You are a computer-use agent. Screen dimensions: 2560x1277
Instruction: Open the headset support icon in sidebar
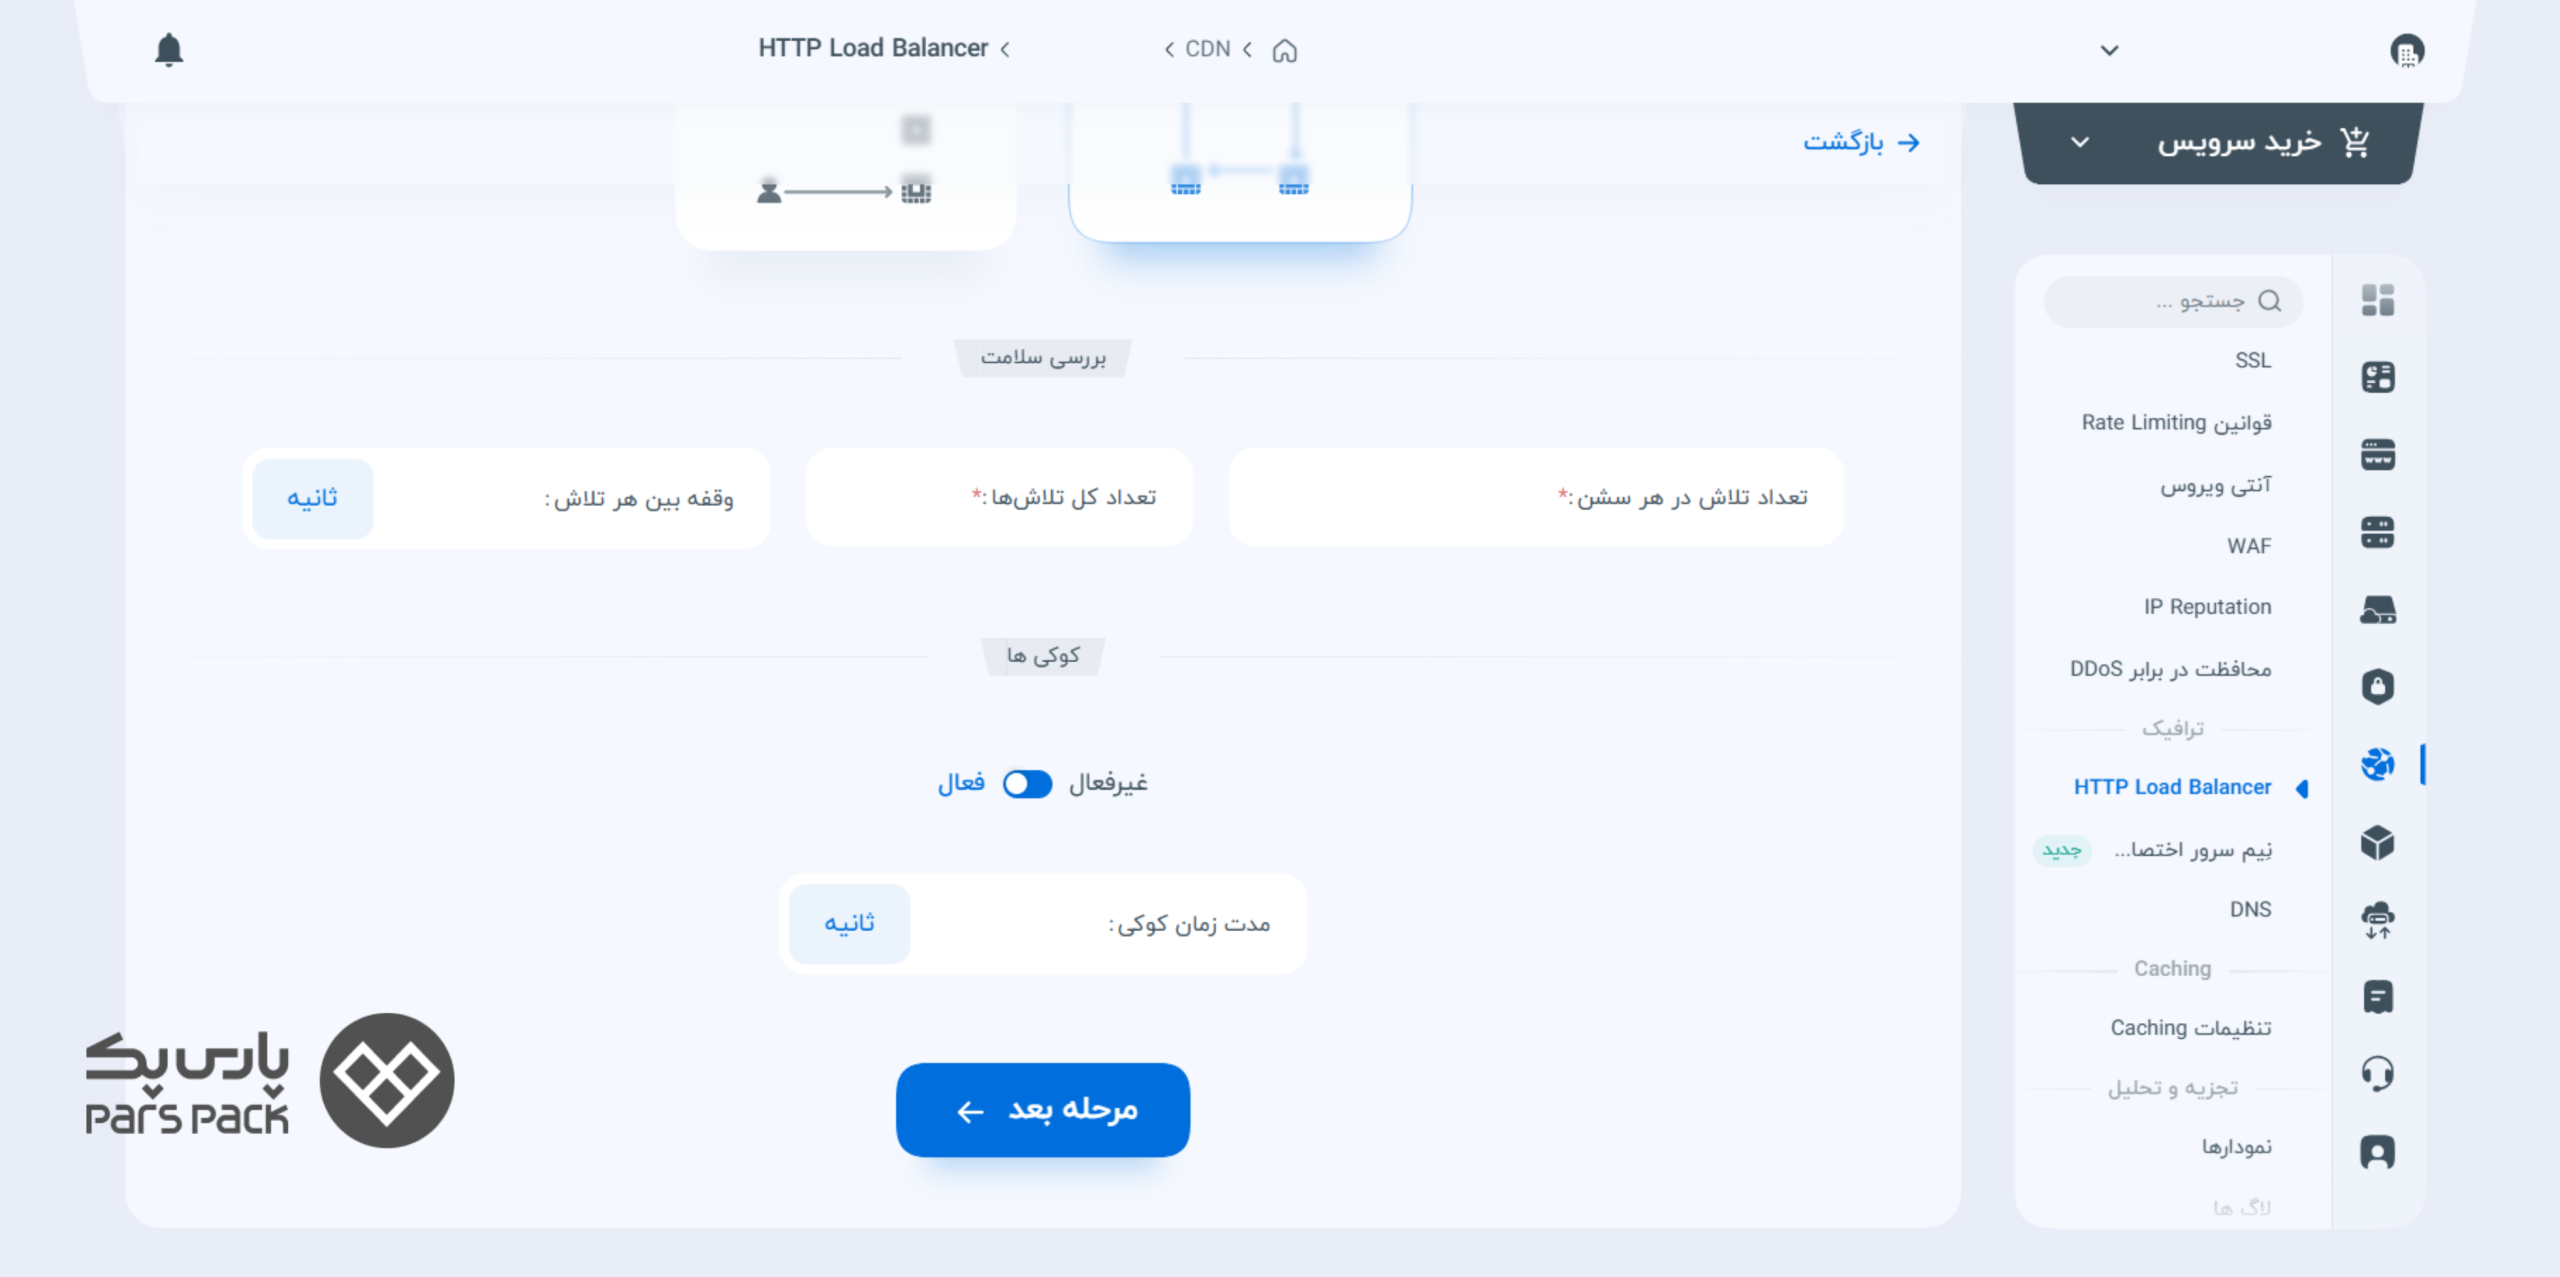(2378, 1074)
